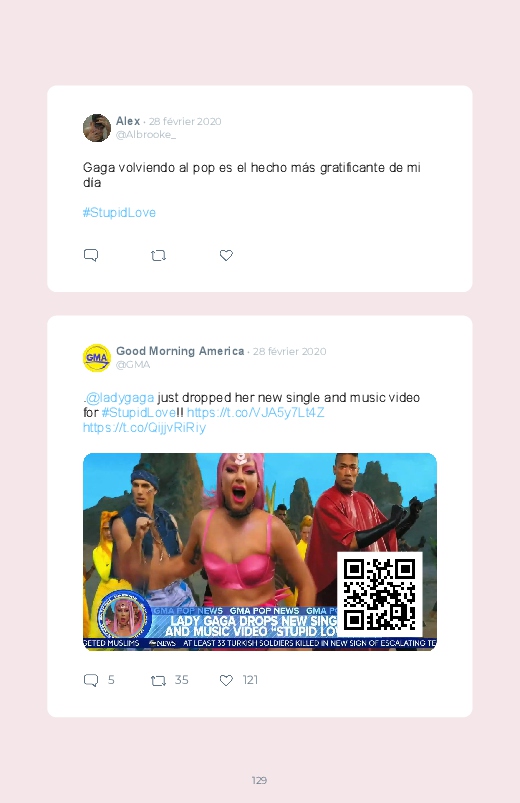Click the reply icon on the GMA tweet
The height and width of the screenshot is (803, 520).
(x=91, y=680)
